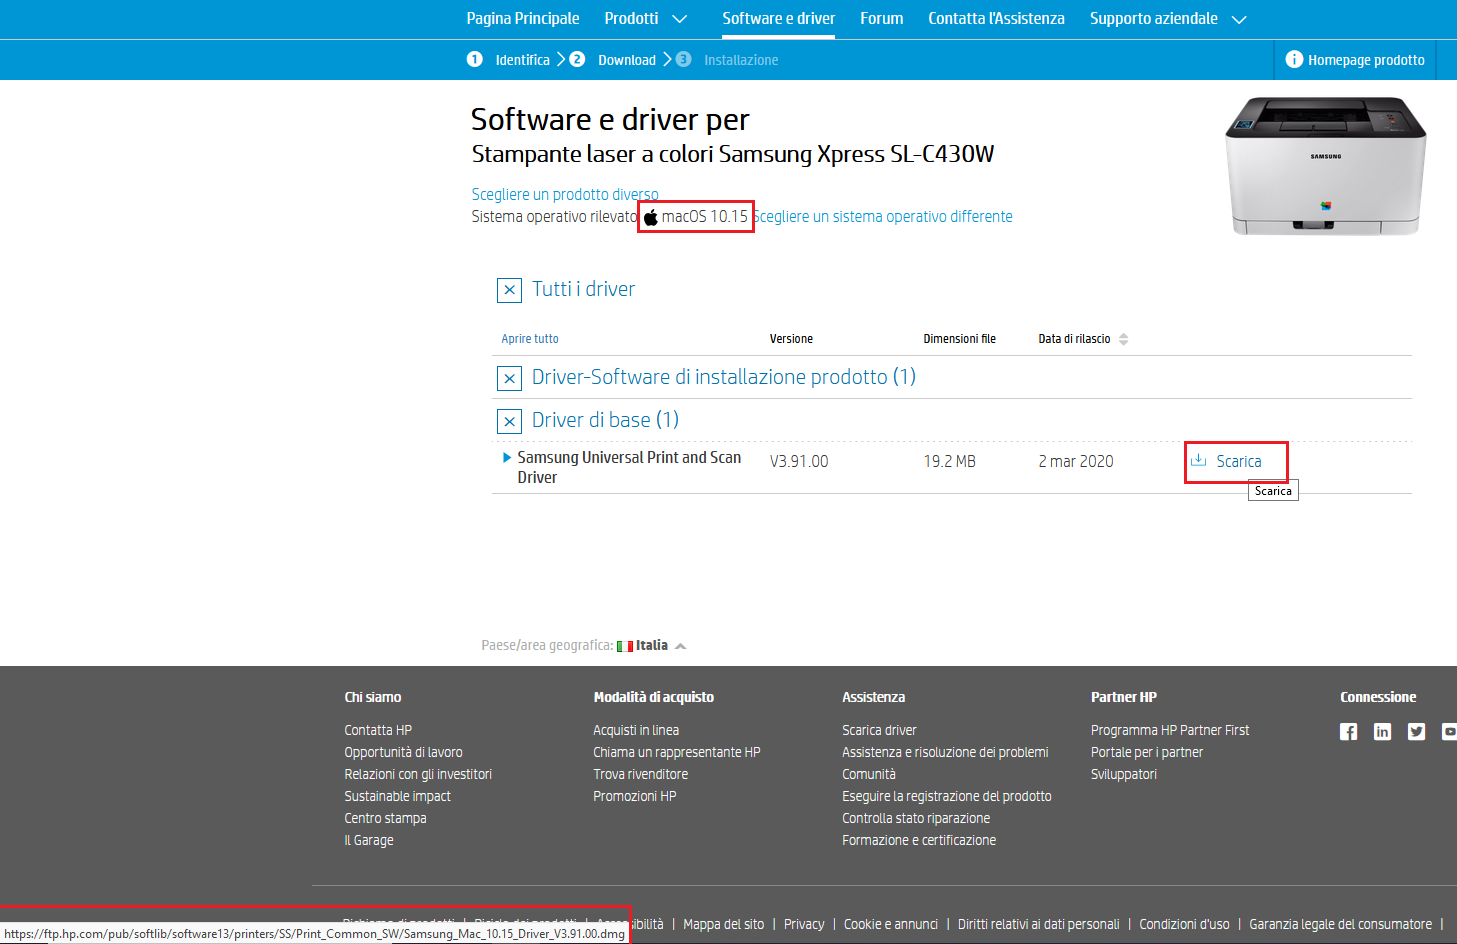
Task: Open Condizioni d'uso link
Action: tap(1184, 924)
